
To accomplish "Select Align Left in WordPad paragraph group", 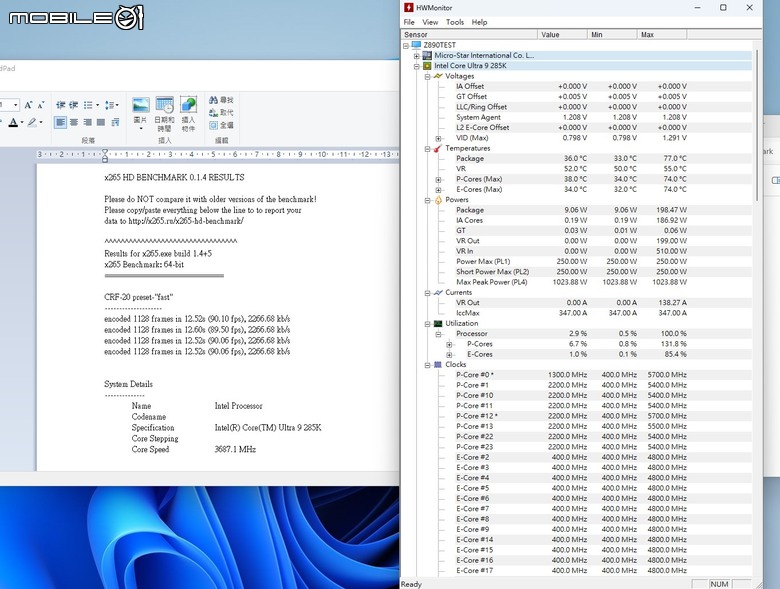I will pyautogui.click(x=60, y=122).
